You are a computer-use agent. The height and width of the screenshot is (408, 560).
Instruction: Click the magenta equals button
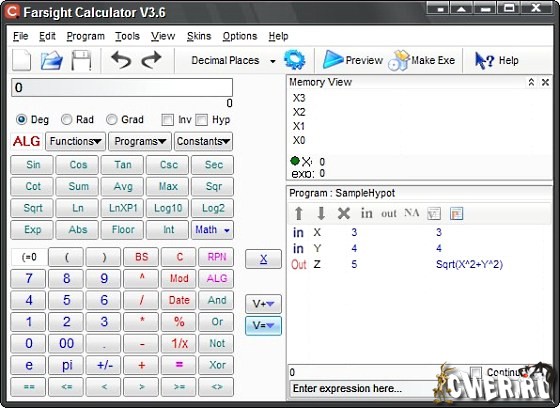pos(179,365)
